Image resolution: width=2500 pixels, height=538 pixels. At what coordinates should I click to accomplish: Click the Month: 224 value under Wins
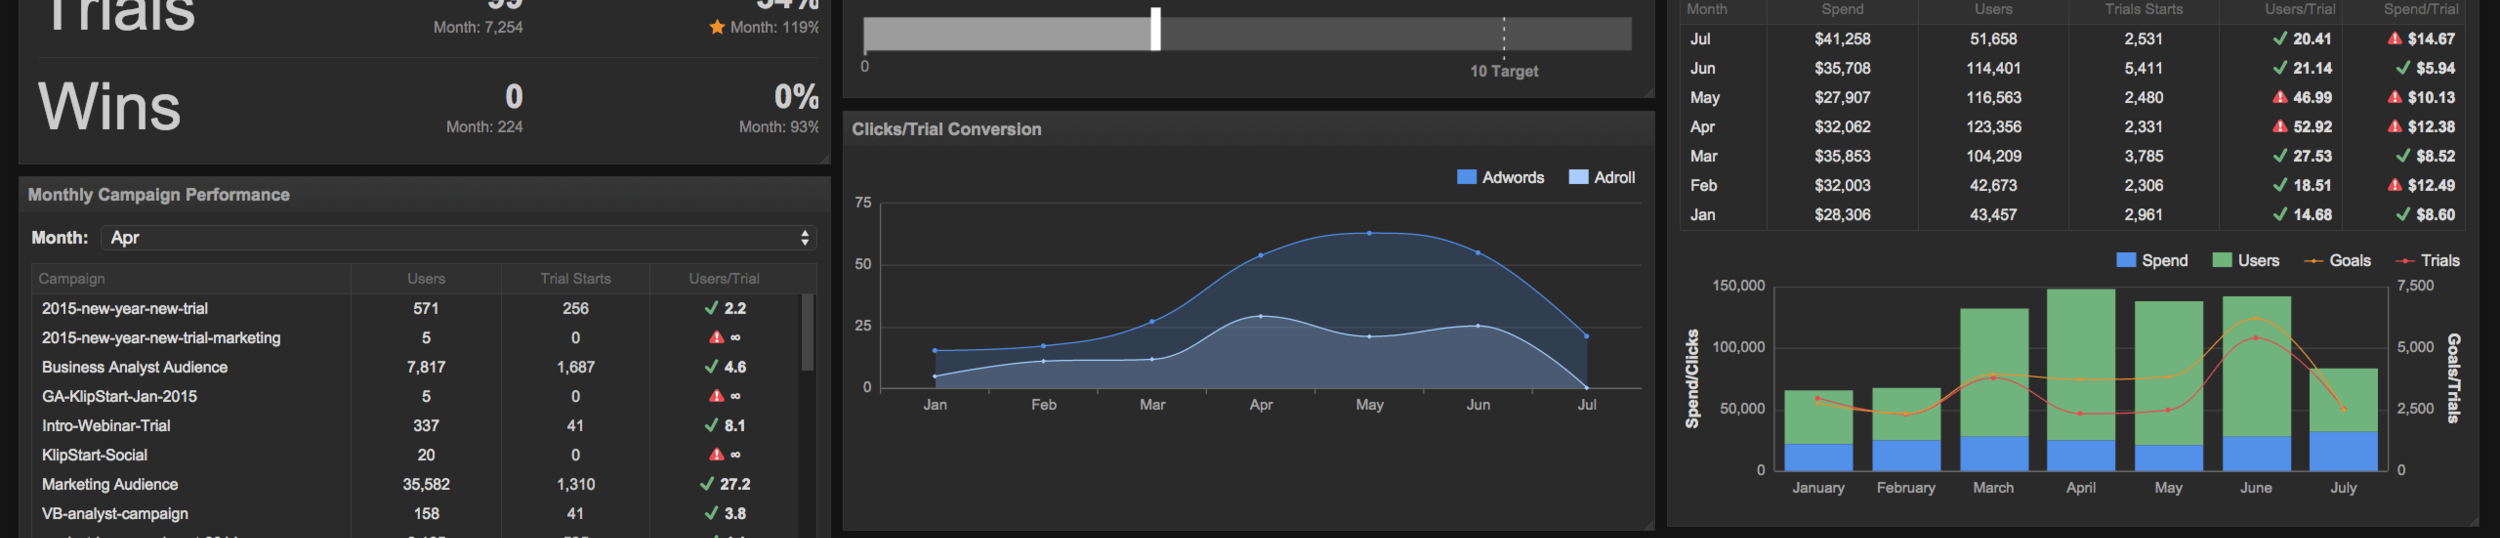484,127
